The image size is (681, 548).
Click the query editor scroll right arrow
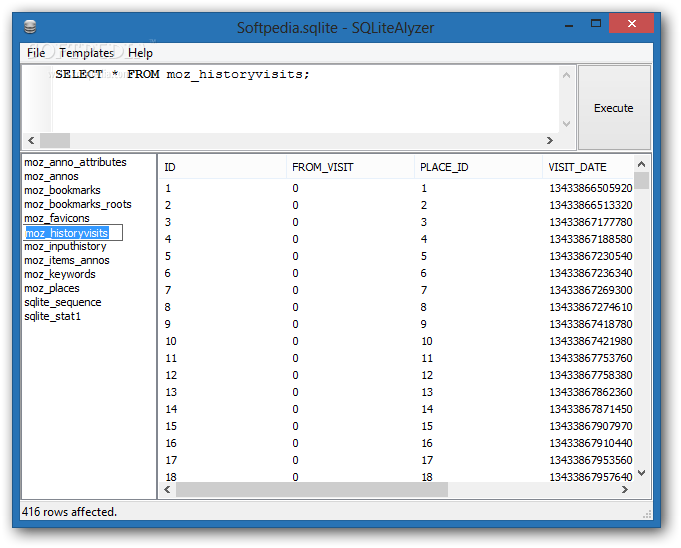tap(549, 140)
